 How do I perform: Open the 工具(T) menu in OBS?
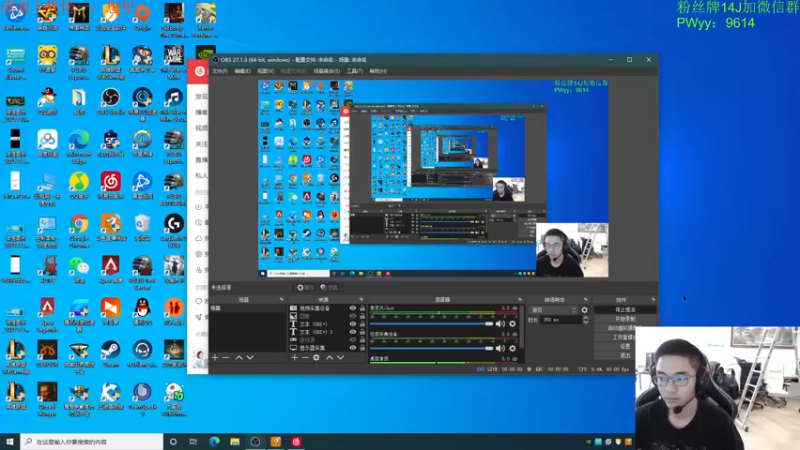(x=354, y=71)
